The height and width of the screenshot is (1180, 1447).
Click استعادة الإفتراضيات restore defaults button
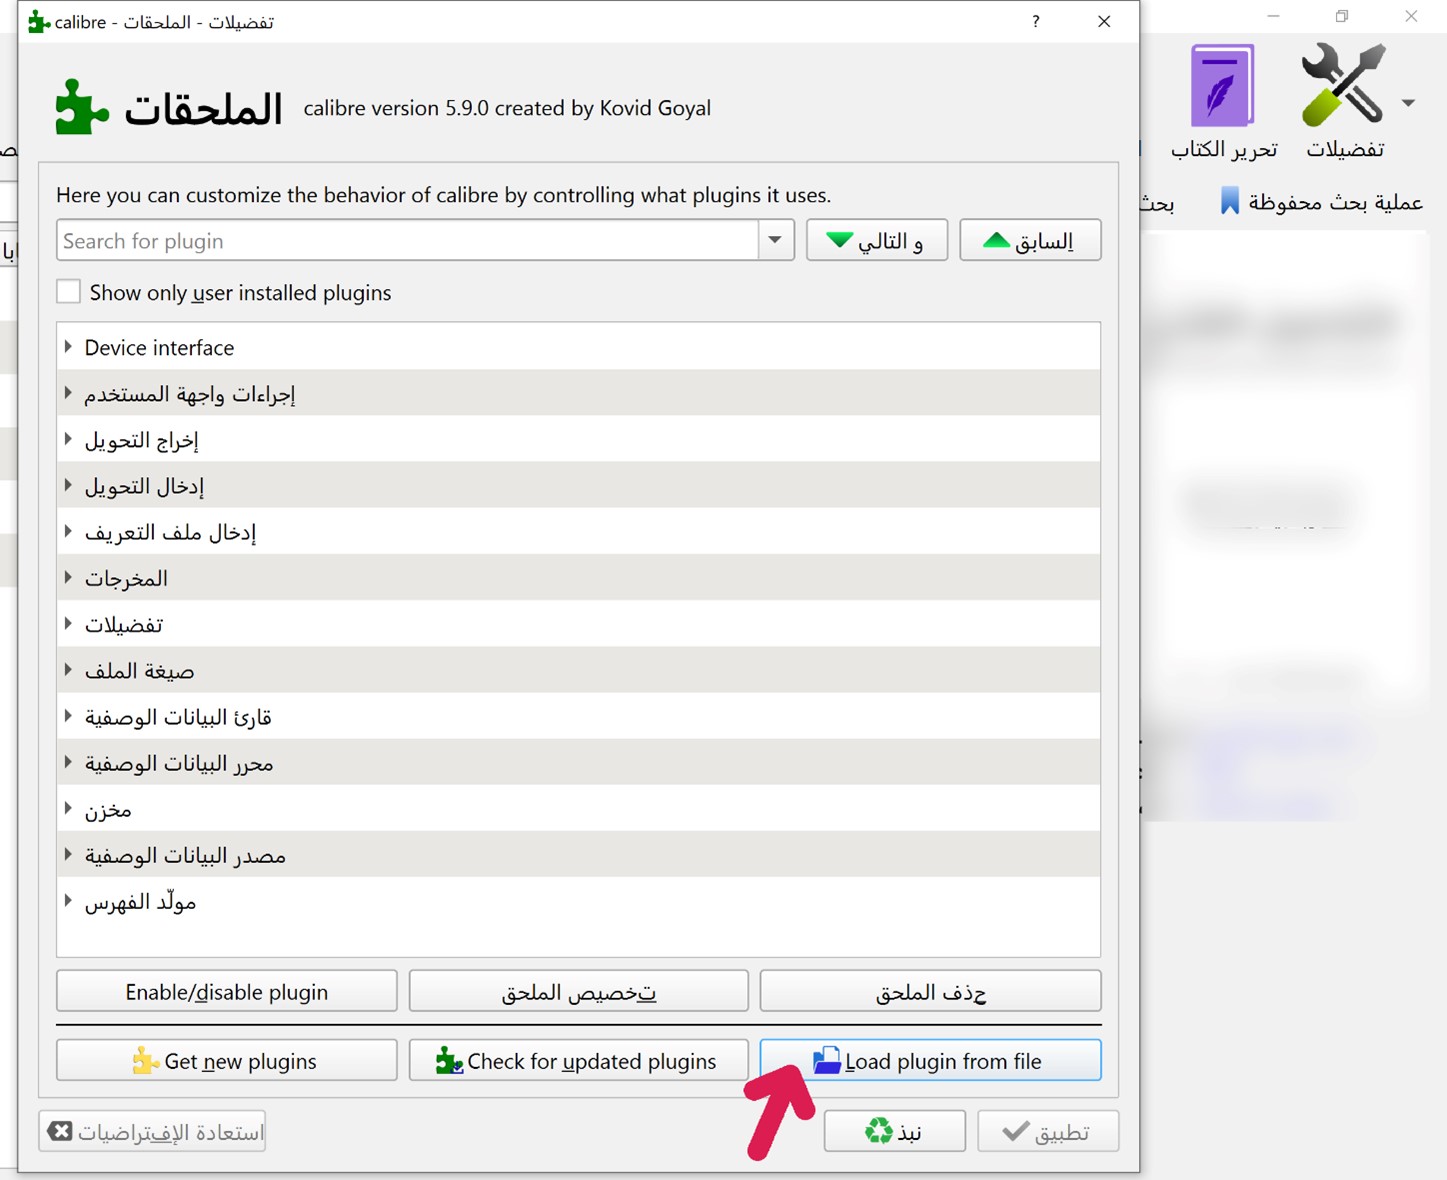[152, 1131]
